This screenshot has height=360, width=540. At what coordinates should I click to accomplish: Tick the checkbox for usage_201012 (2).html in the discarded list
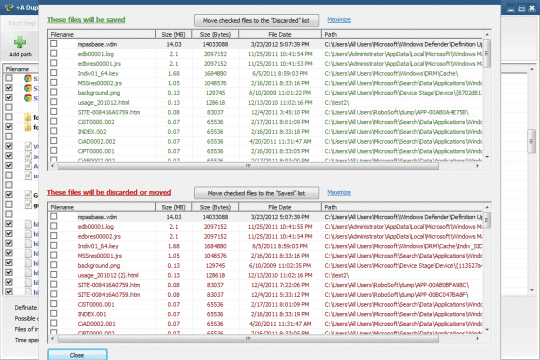[x=53, y=275]
